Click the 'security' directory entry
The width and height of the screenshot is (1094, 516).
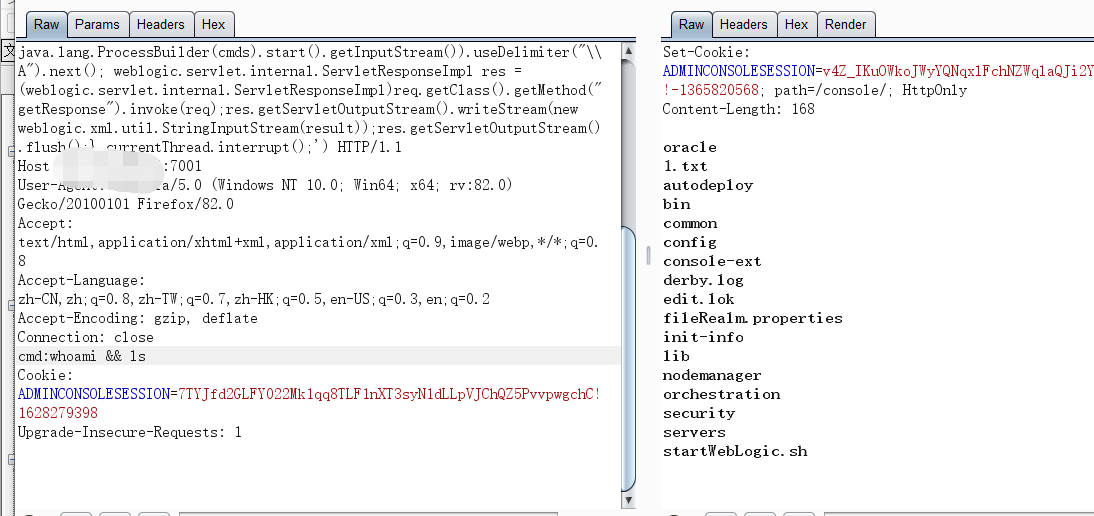pos(699,413)
